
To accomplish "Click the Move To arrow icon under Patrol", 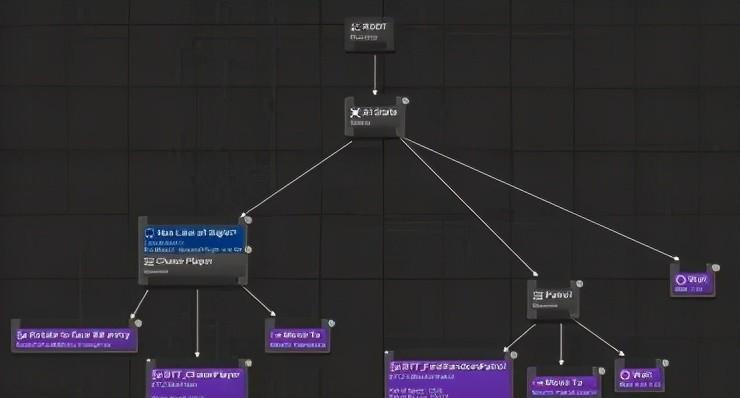I will pos(538,383).
